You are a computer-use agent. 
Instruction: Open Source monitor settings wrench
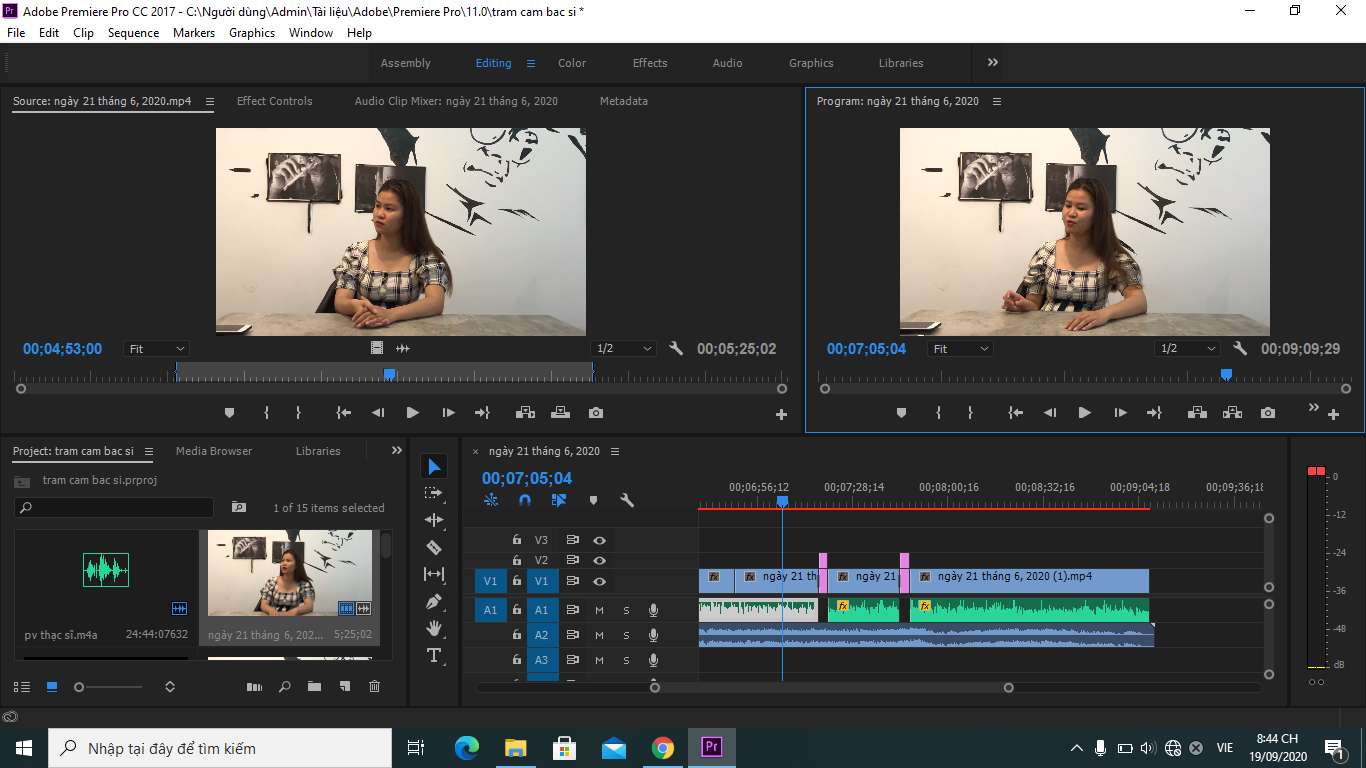point(676,348)
